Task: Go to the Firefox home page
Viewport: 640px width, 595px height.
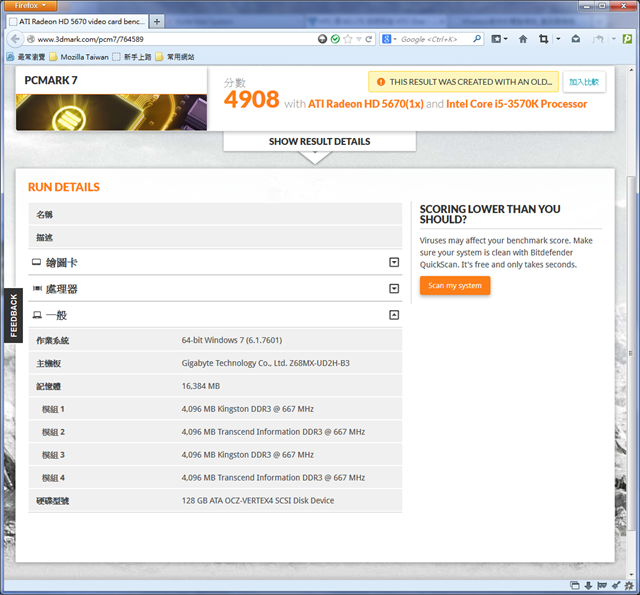Action: coord(523,39)
